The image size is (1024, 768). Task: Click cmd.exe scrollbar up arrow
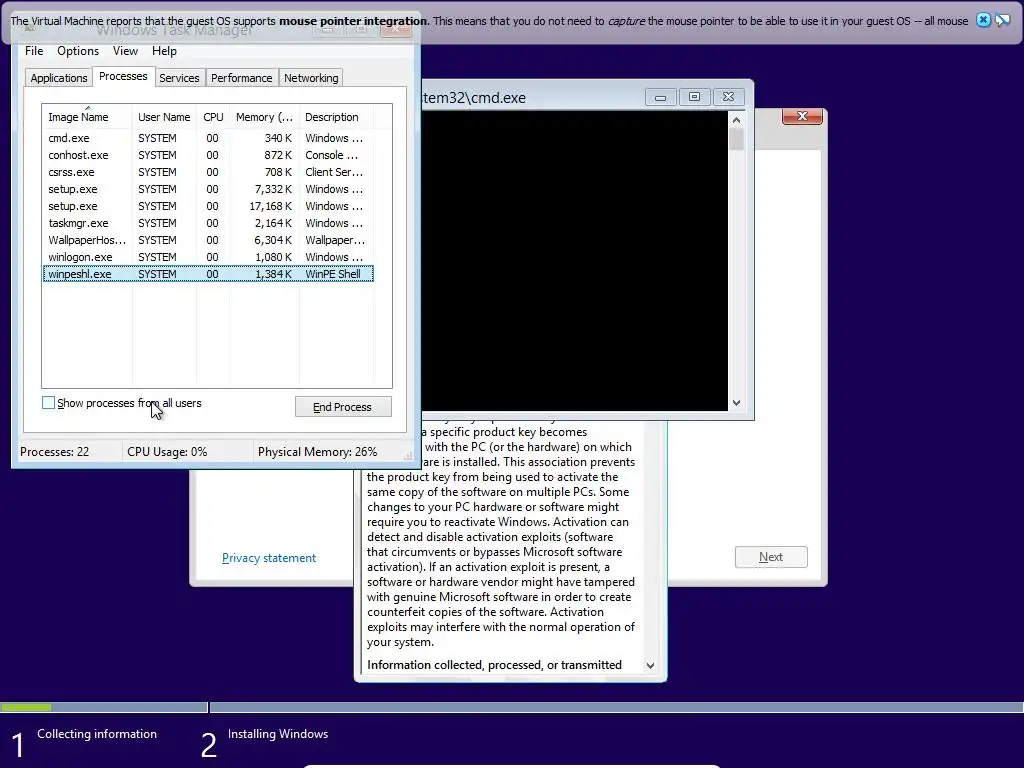[x=736, y=120]
